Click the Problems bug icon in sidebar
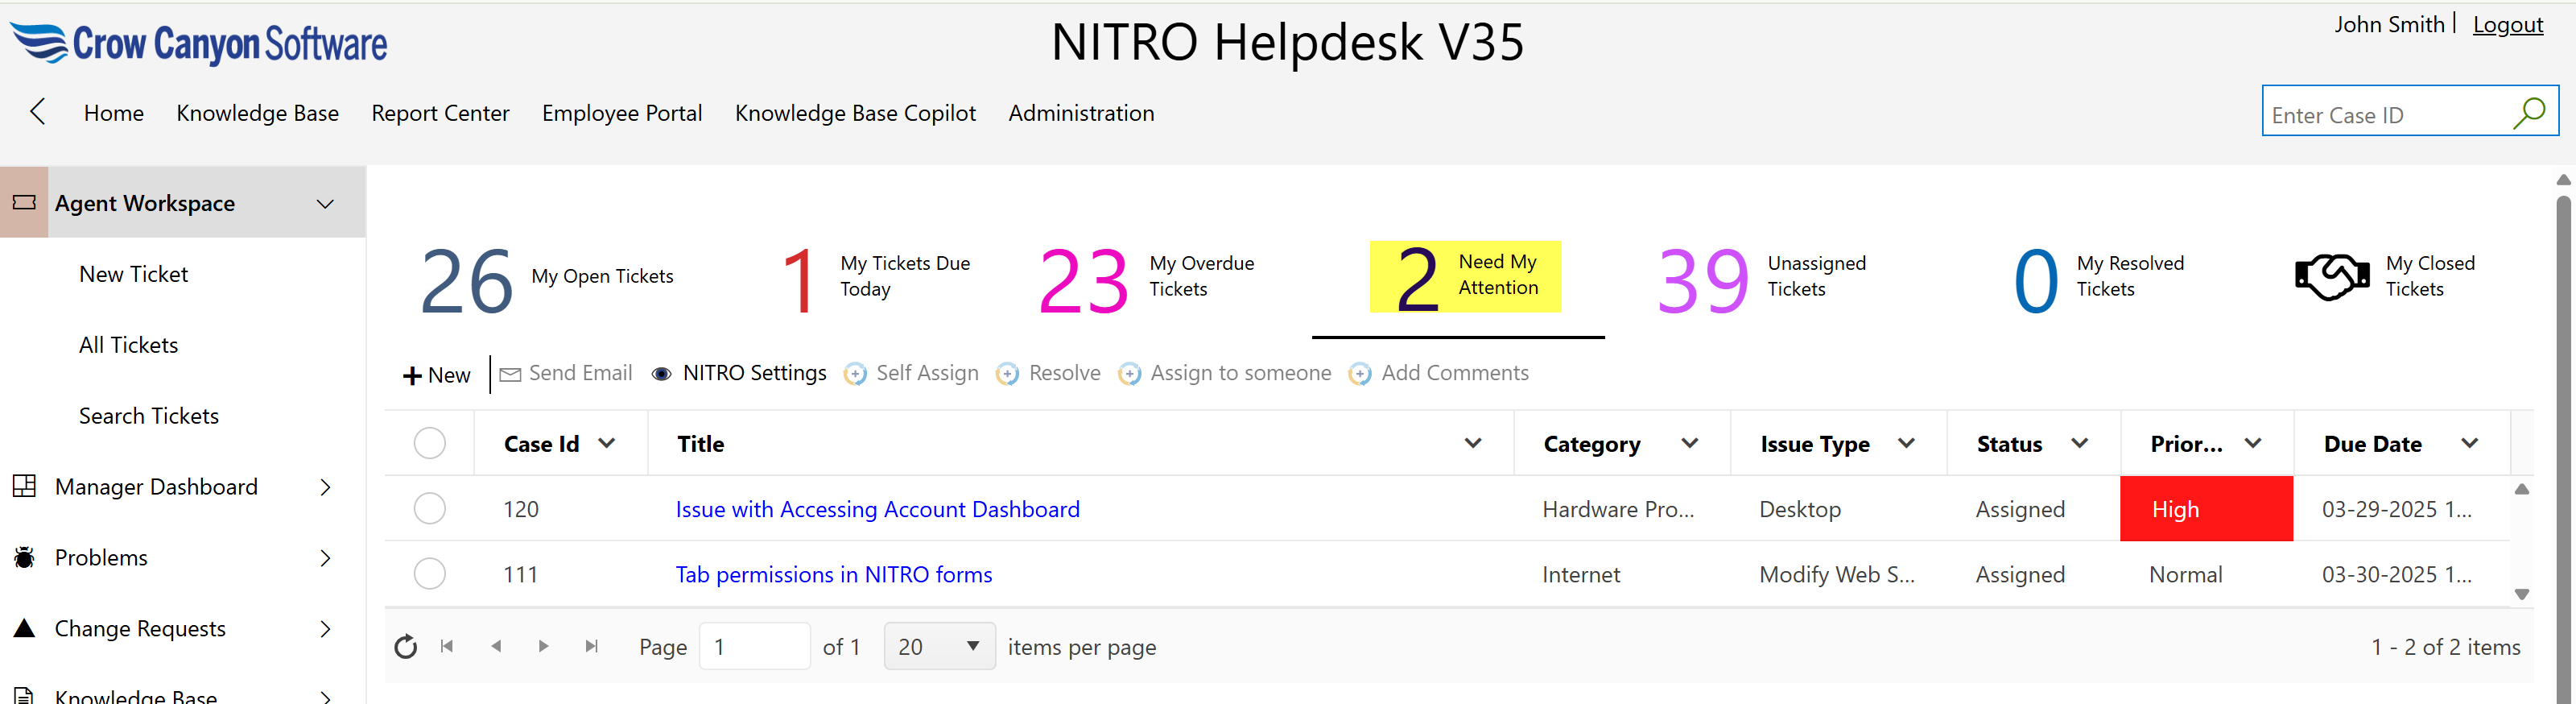The width and height of the screenshot is (2576, 704). pyautogui.click(x=25, y=558)
